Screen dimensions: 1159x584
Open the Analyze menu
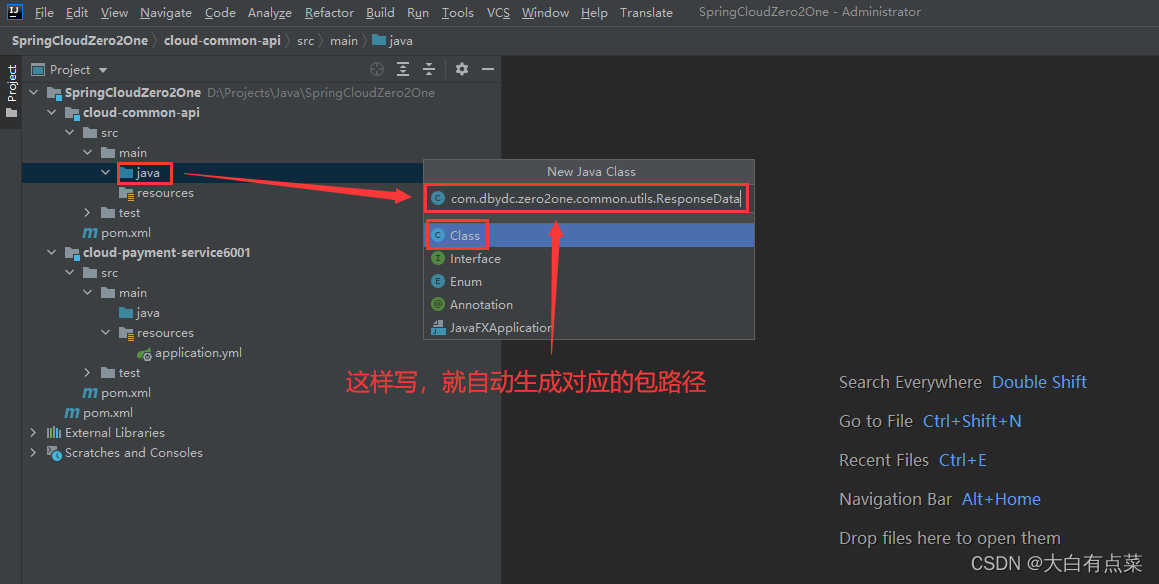(270, 13)
